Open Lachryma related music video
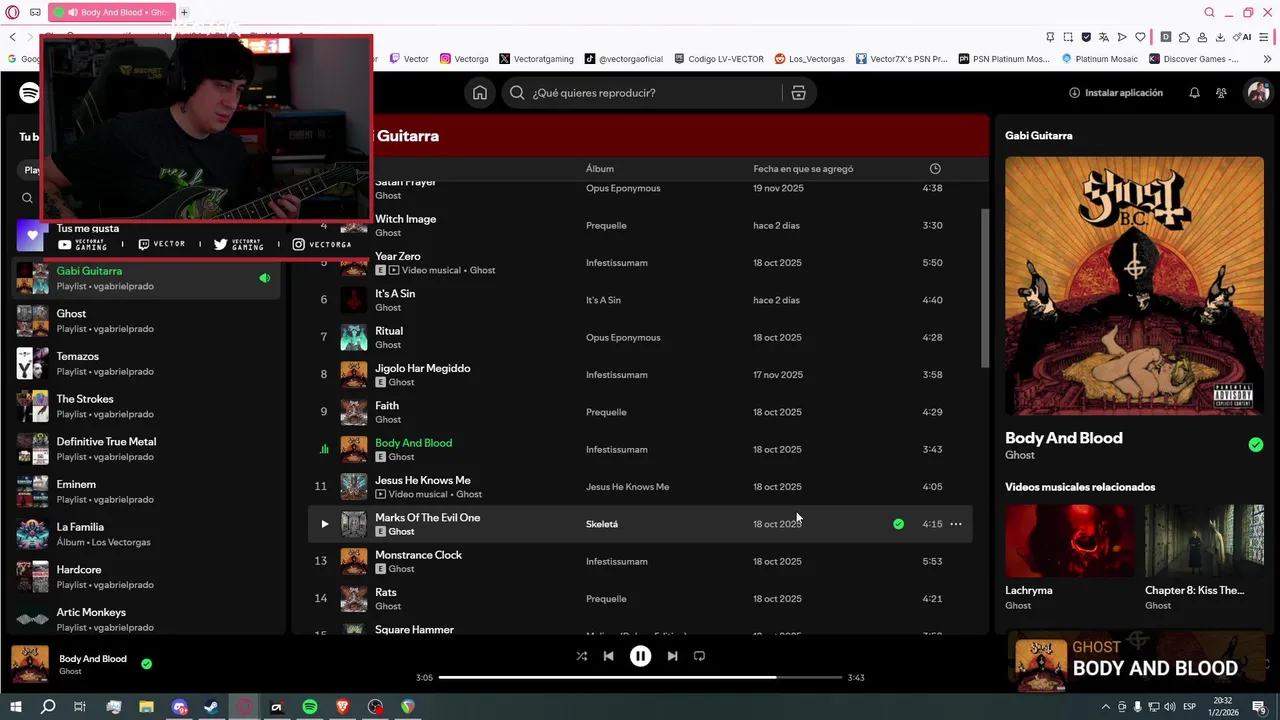This screenshot has height=720, width=1280. (x=1069, y=557)
